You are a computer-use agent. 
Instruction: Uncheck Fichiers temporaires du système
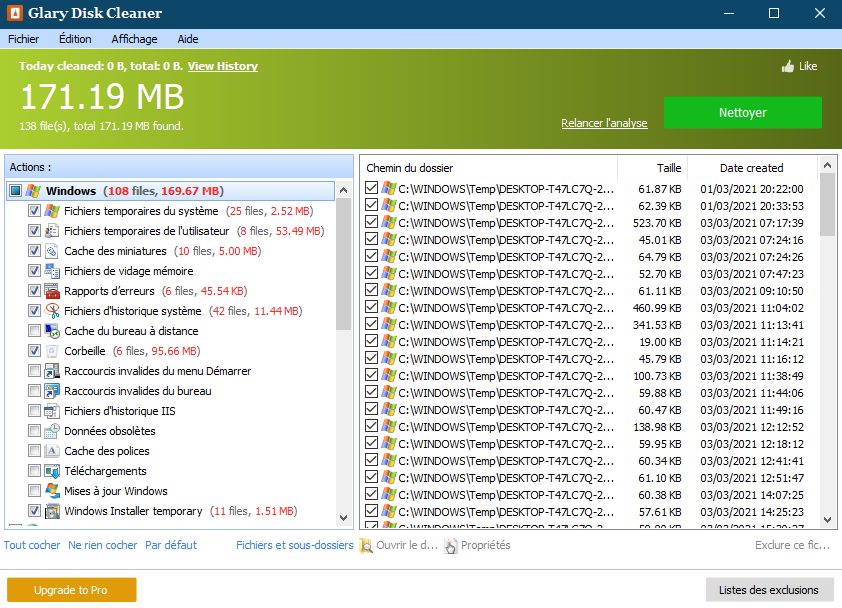(x=35, y=211)
